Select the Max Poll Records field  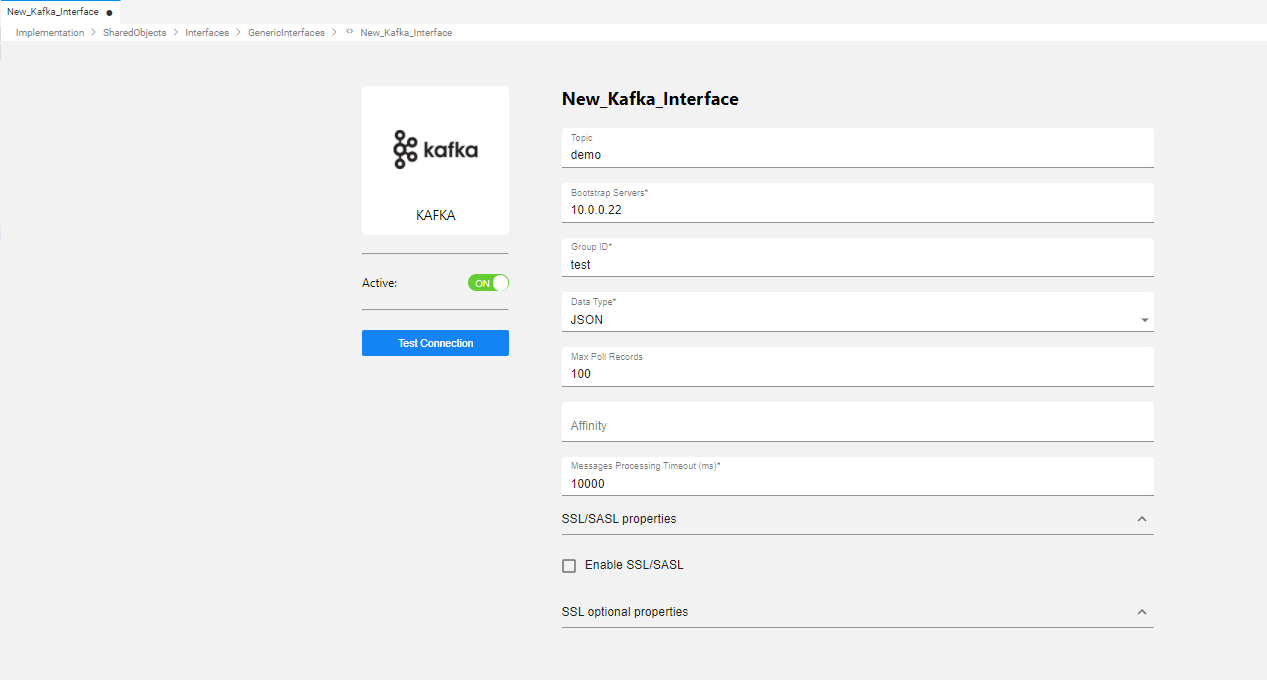coord(857,374)
